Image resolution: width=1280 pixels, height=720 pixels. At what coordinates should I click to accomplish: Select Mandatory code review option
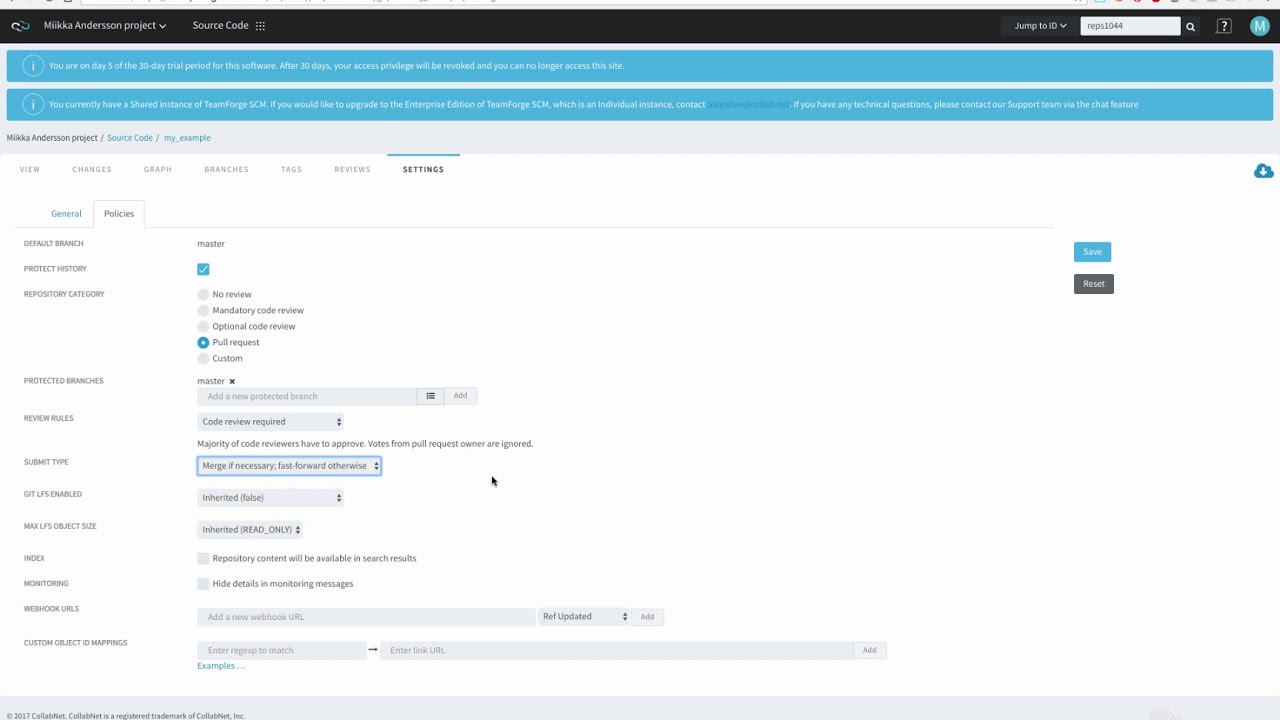(203, 310)
